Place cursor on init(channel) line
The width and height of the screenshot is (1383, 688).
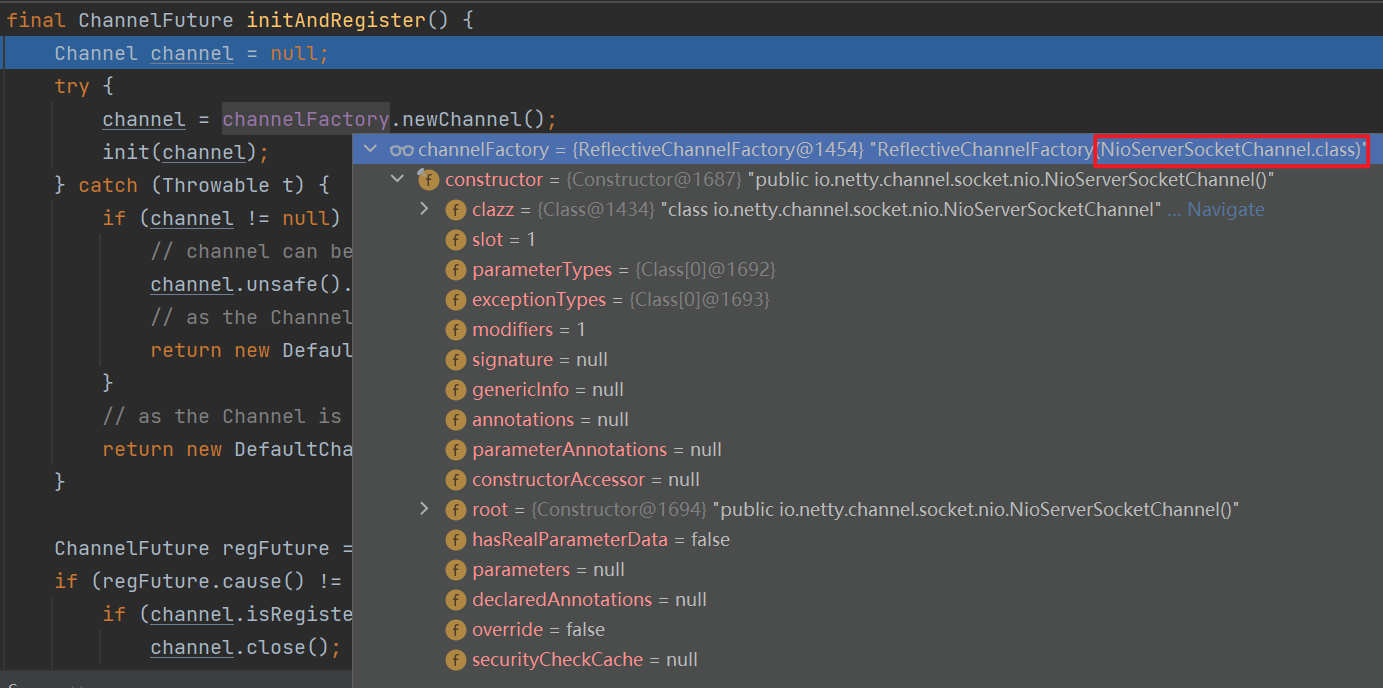click(186, 153)
